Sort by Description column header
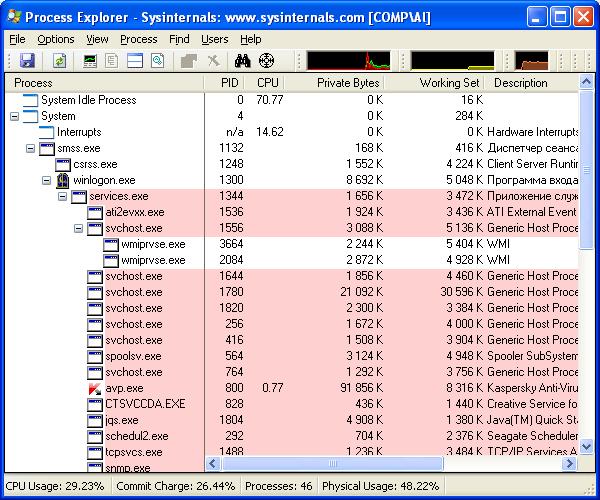 (532, 83)
